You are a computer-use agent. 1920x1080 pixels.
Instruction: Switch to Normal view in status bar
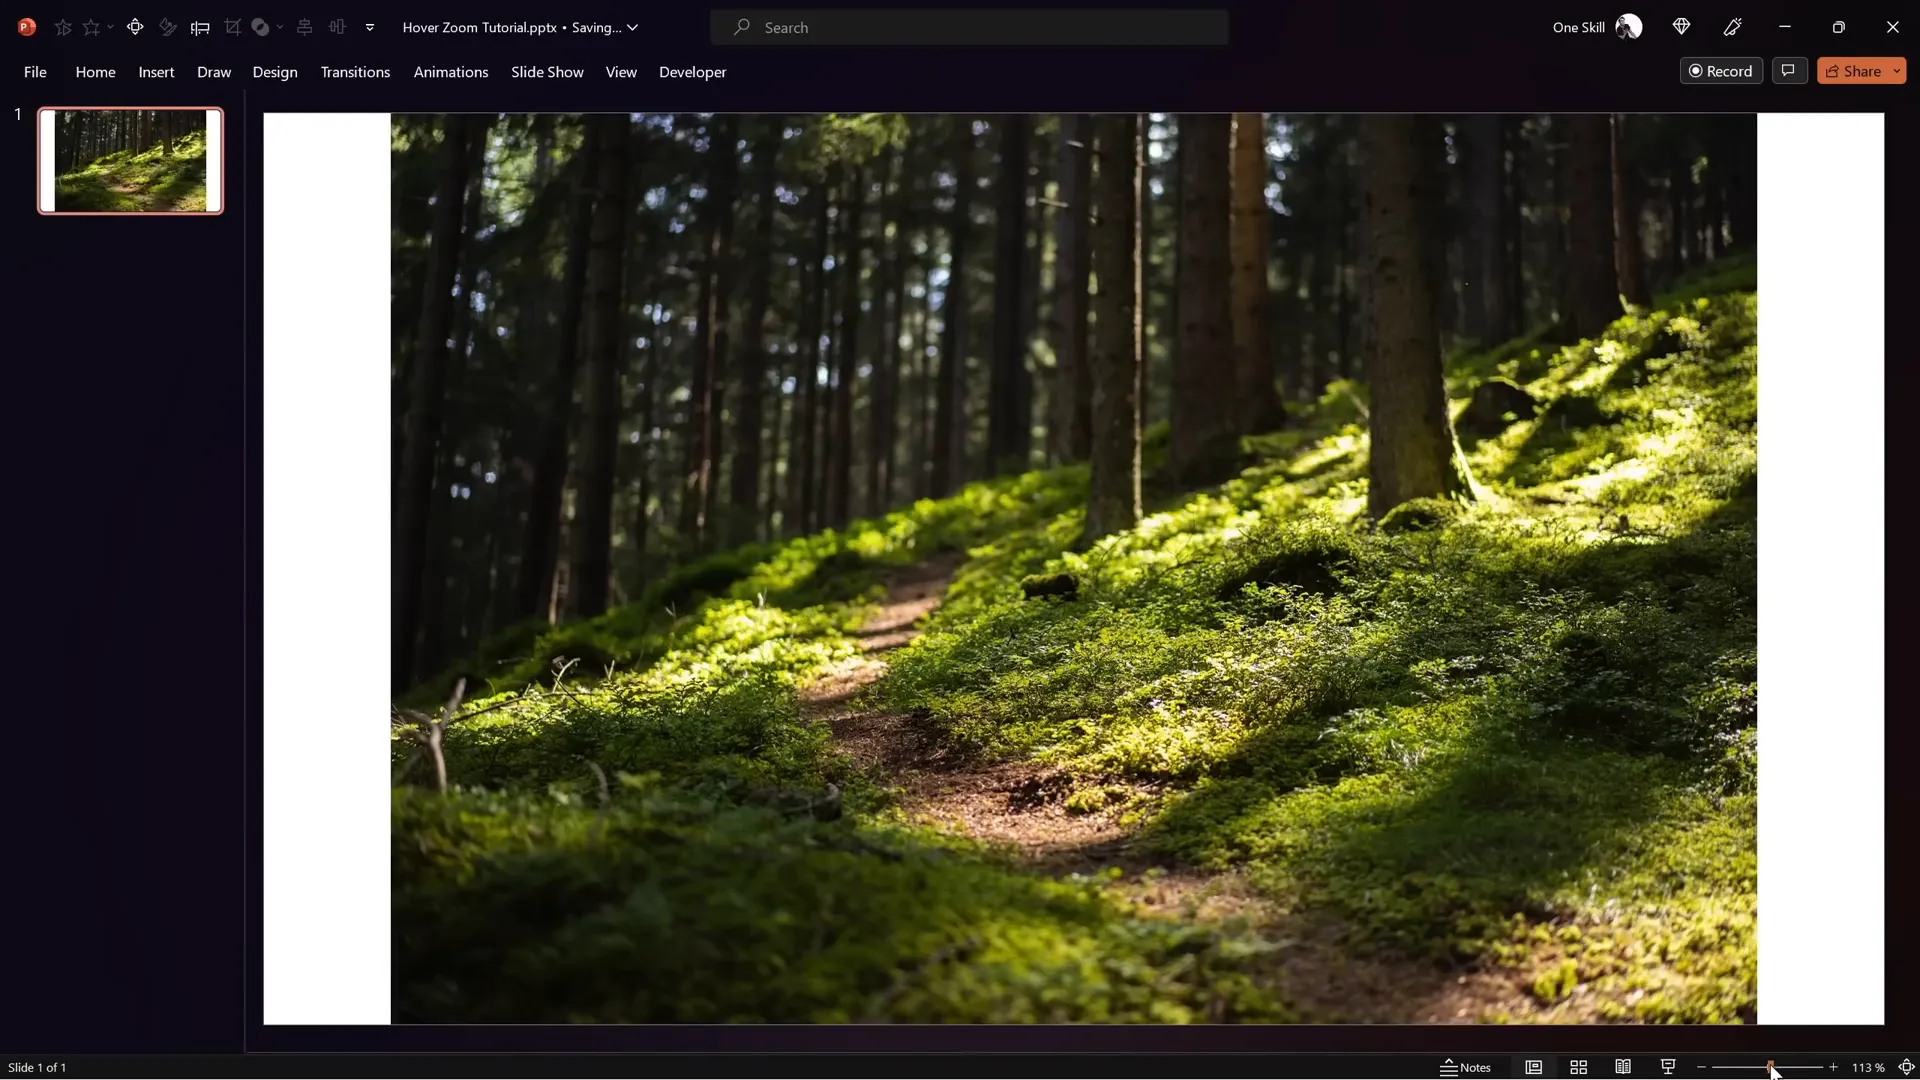(x=1534, y=1067)
